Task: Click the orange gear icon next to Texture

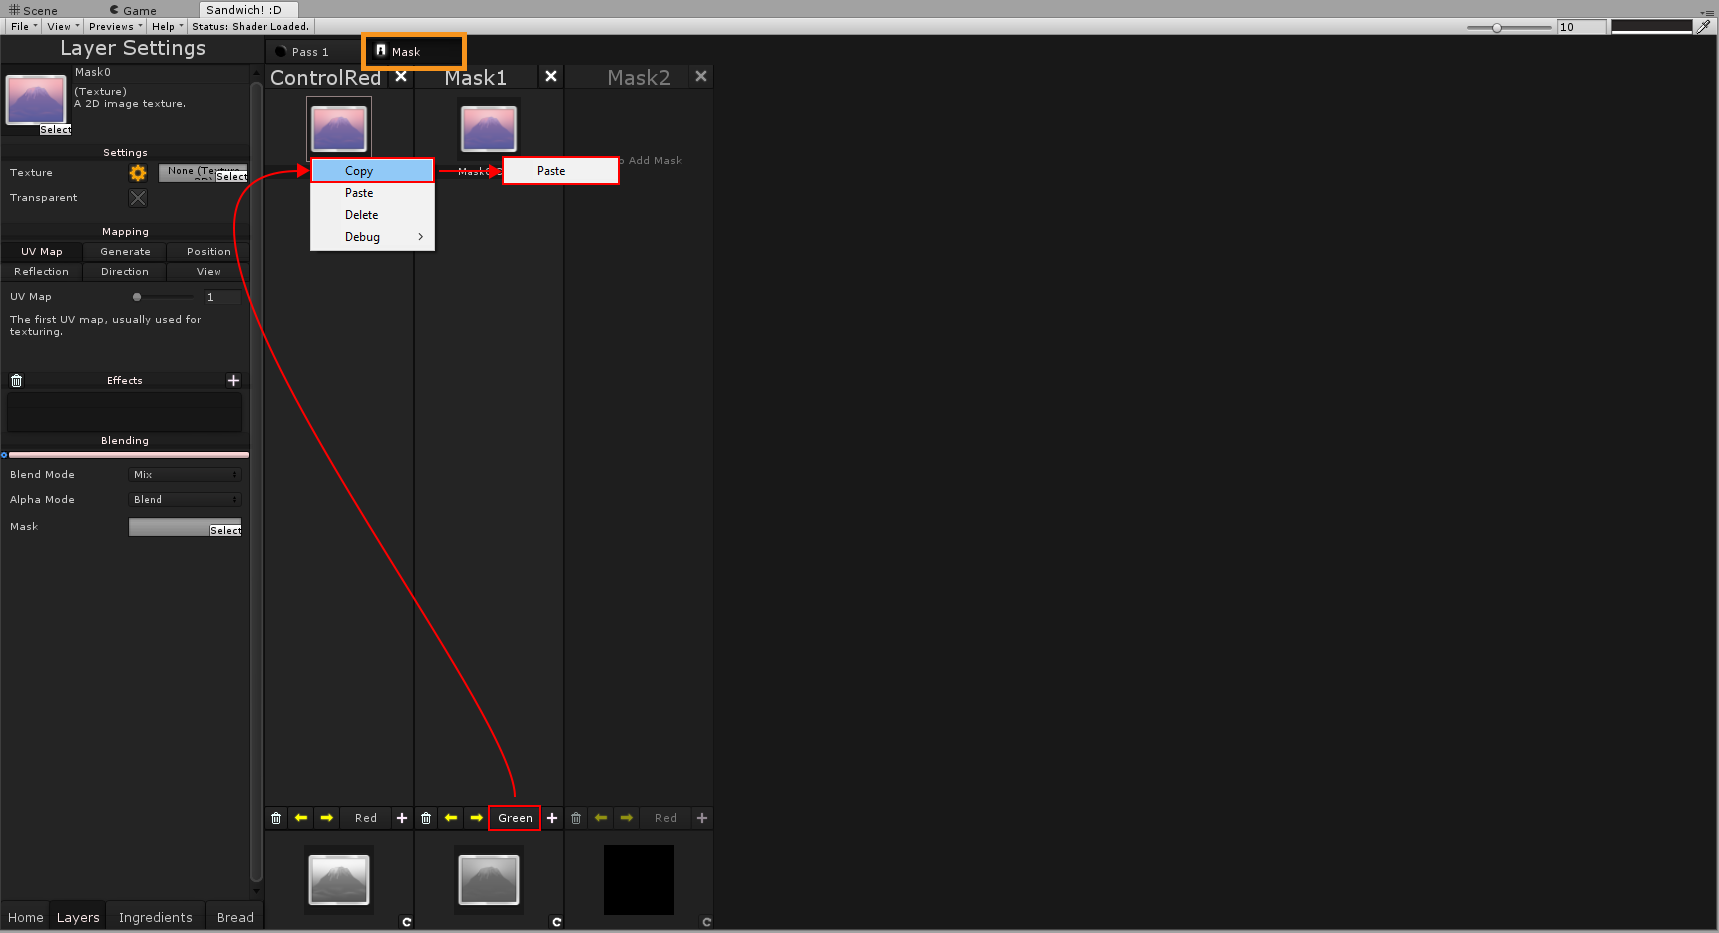Action: 138,173
